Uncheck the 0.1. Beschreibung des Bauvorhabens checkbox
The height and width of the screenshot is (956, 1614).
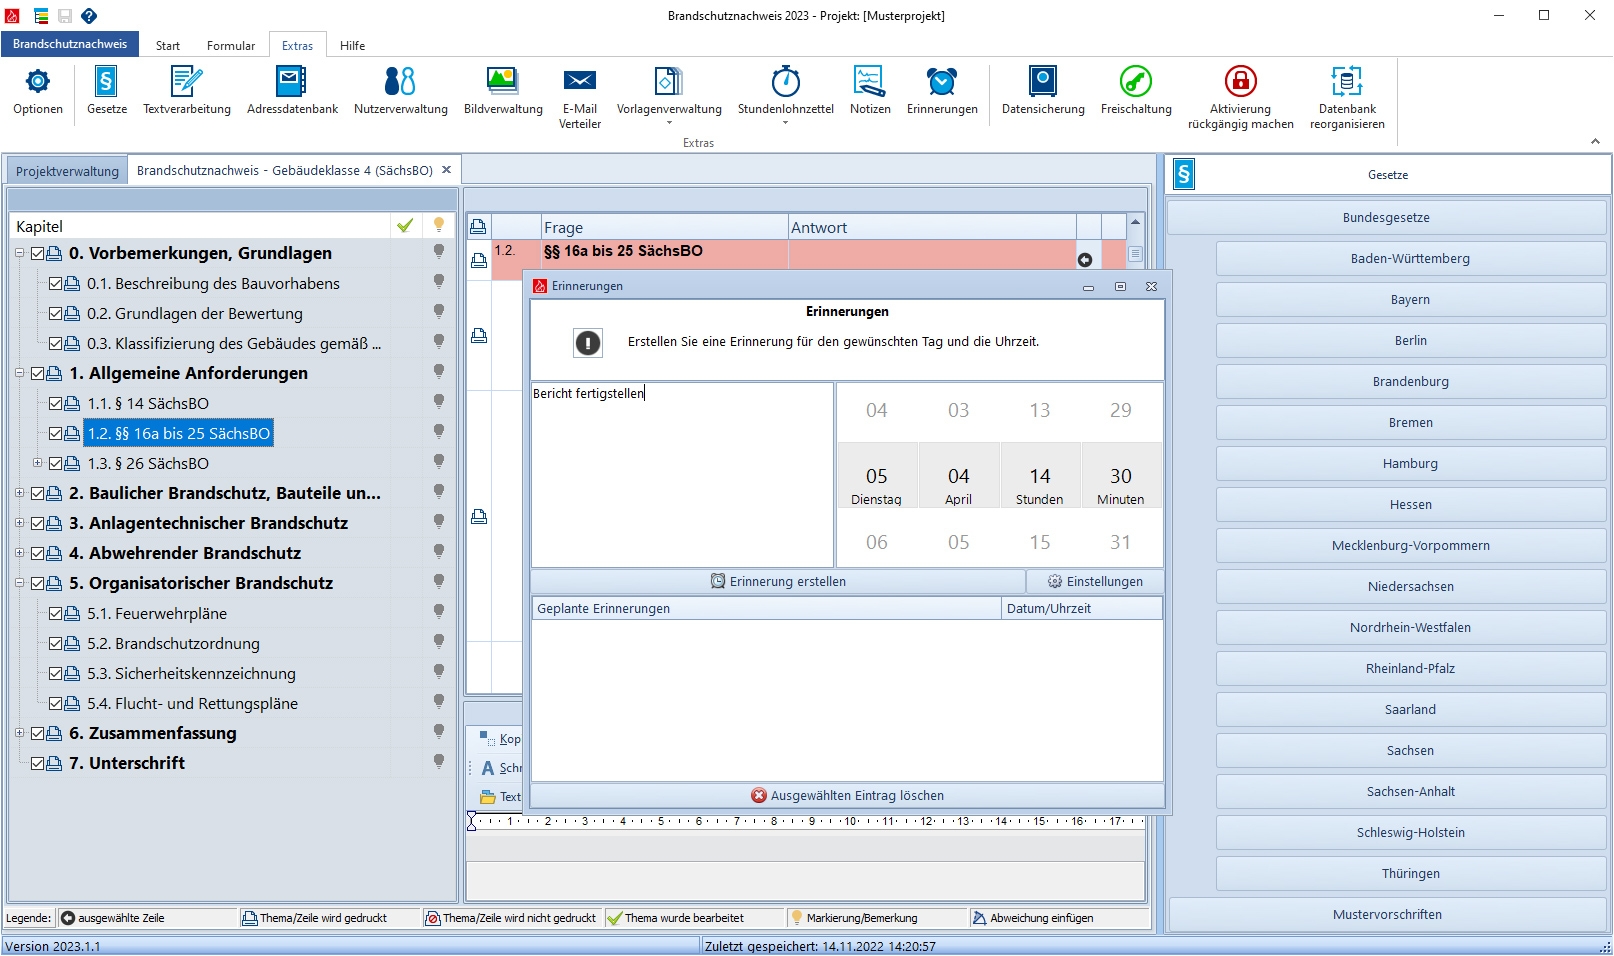[56, 284]
